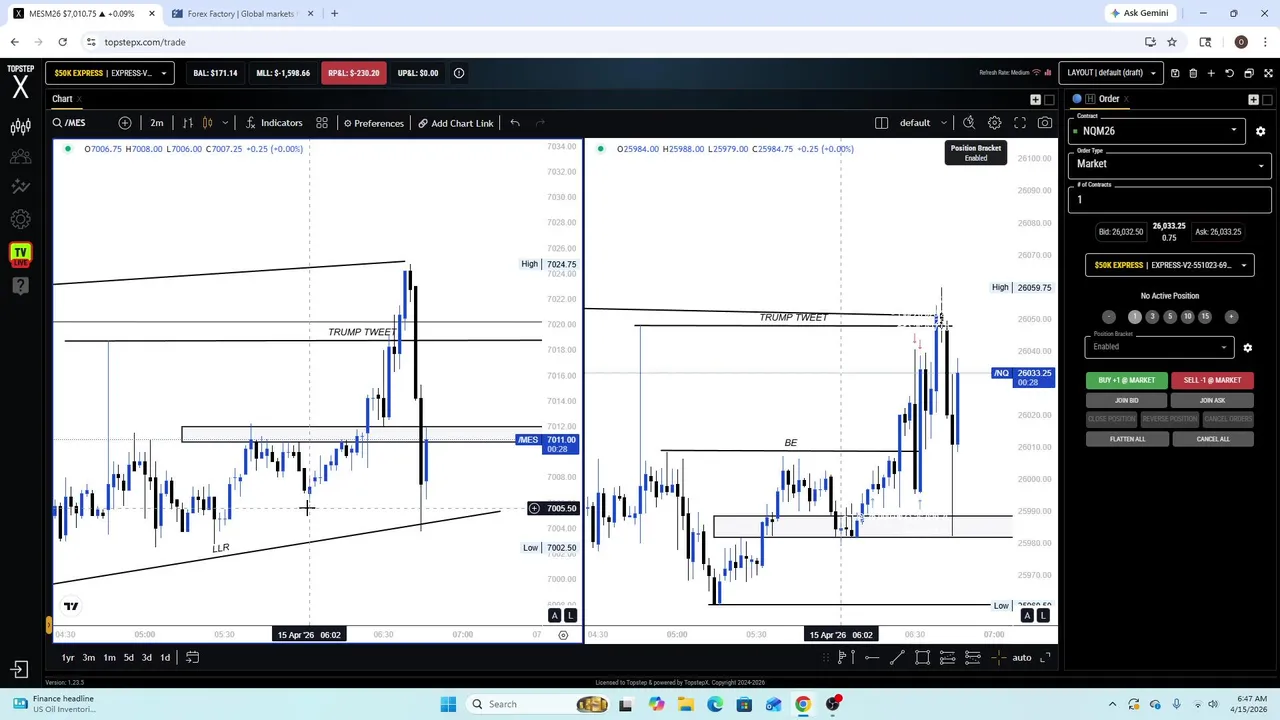Select the 3m range tab

[89, 658]
